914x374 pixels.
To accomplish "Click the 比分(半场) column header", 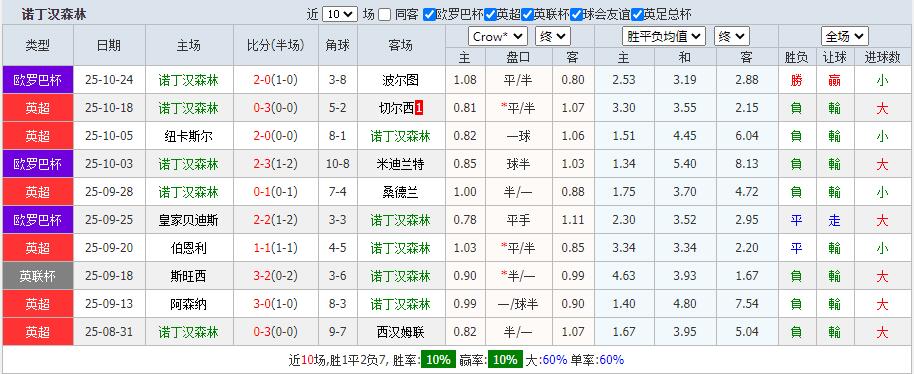I will (275, 45).
